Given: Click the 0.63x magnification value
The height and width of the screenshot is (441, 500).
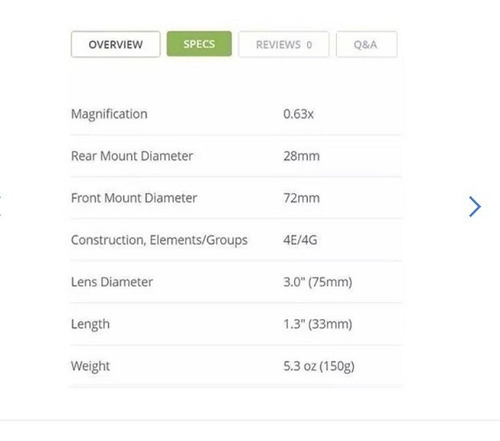Looking at the screenshot, I should click(298, 114).
